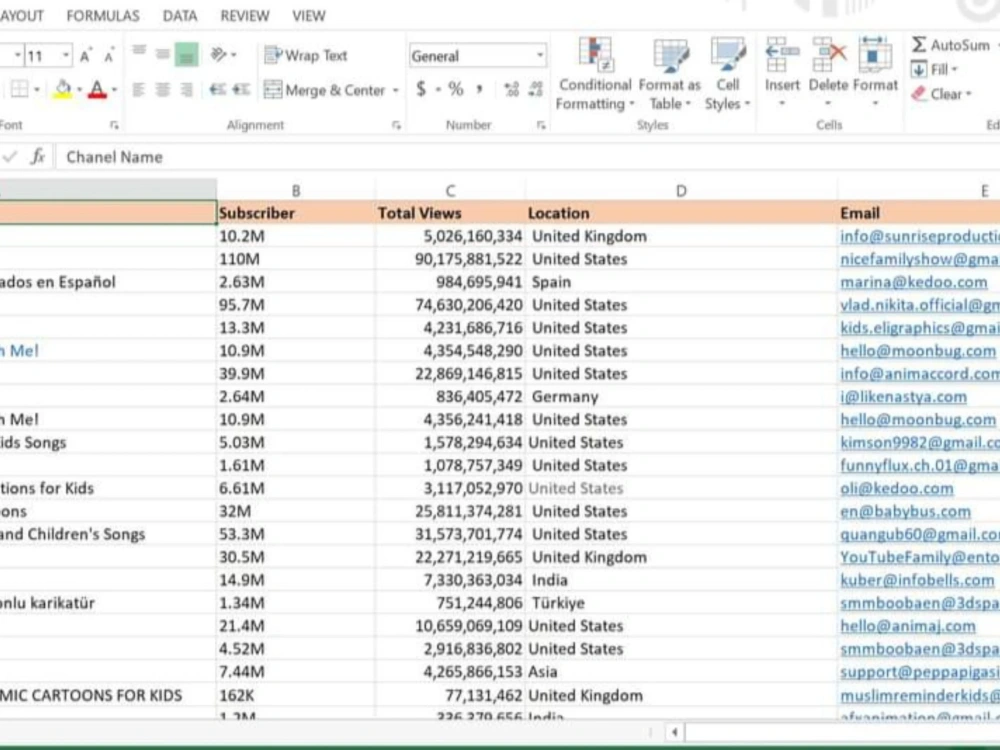Open the marina@kedoo.com email link
1000x750 pixels.
[x=913, y=282]
